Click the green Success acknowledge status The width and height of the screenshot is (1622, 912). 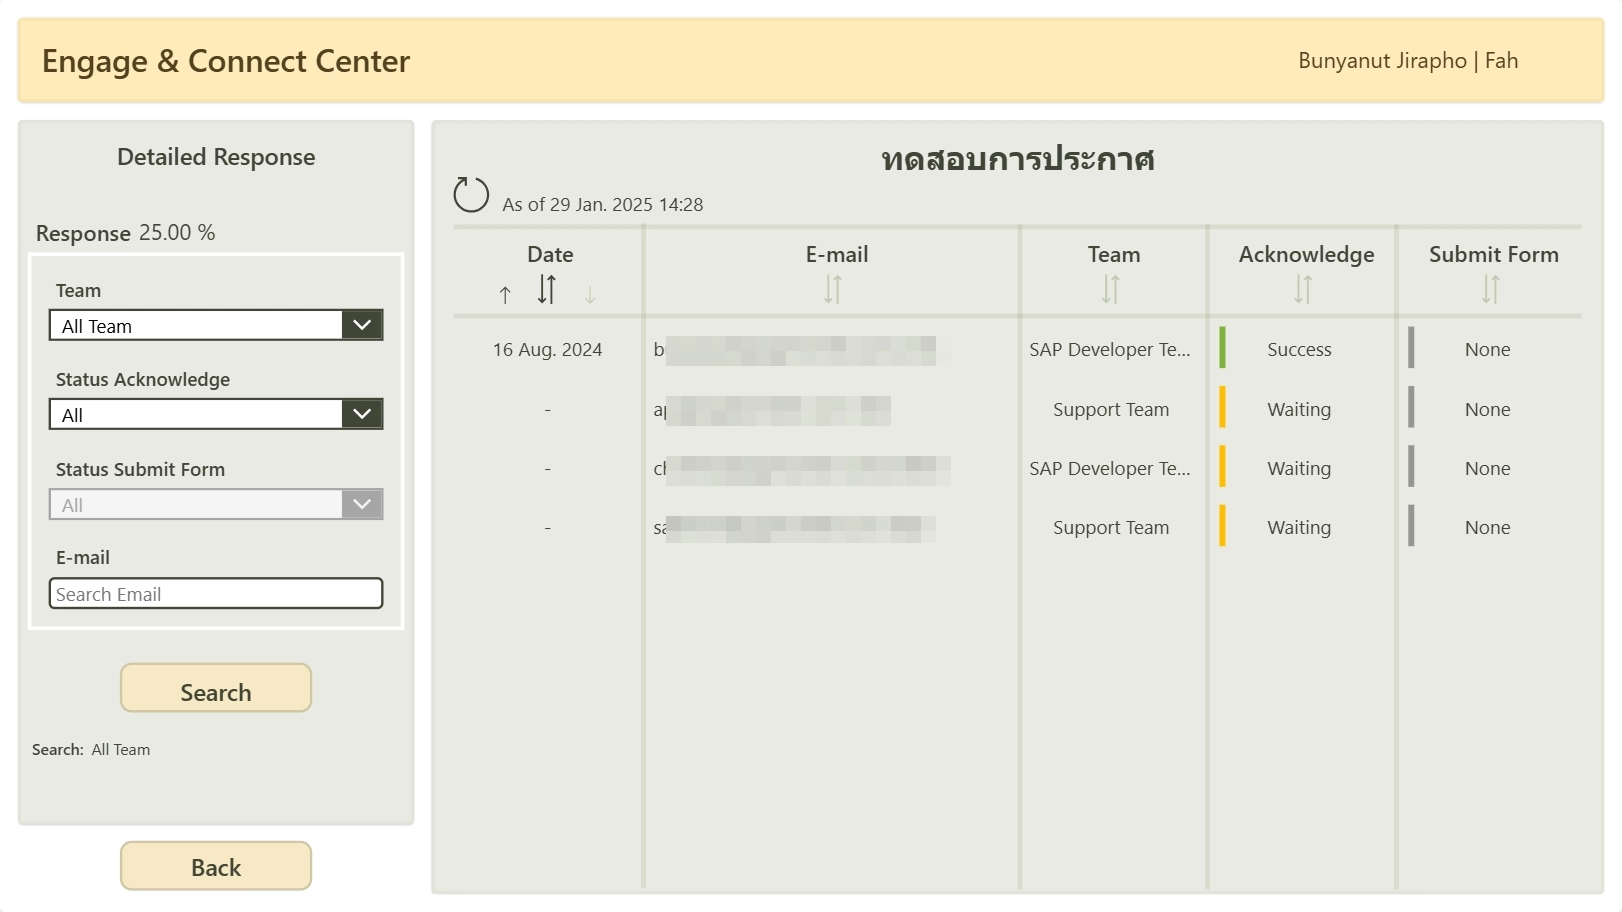1298,350
